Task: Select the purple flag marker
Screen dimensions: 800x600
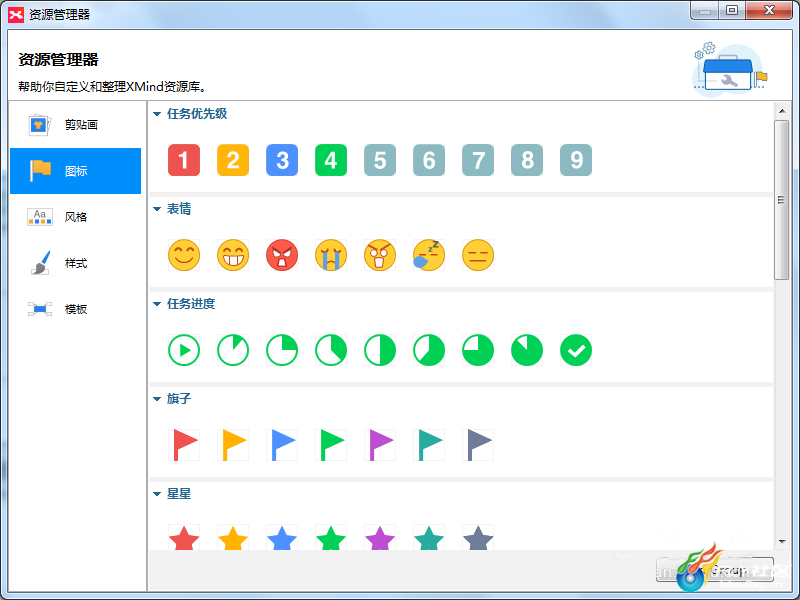Action: 380,445
